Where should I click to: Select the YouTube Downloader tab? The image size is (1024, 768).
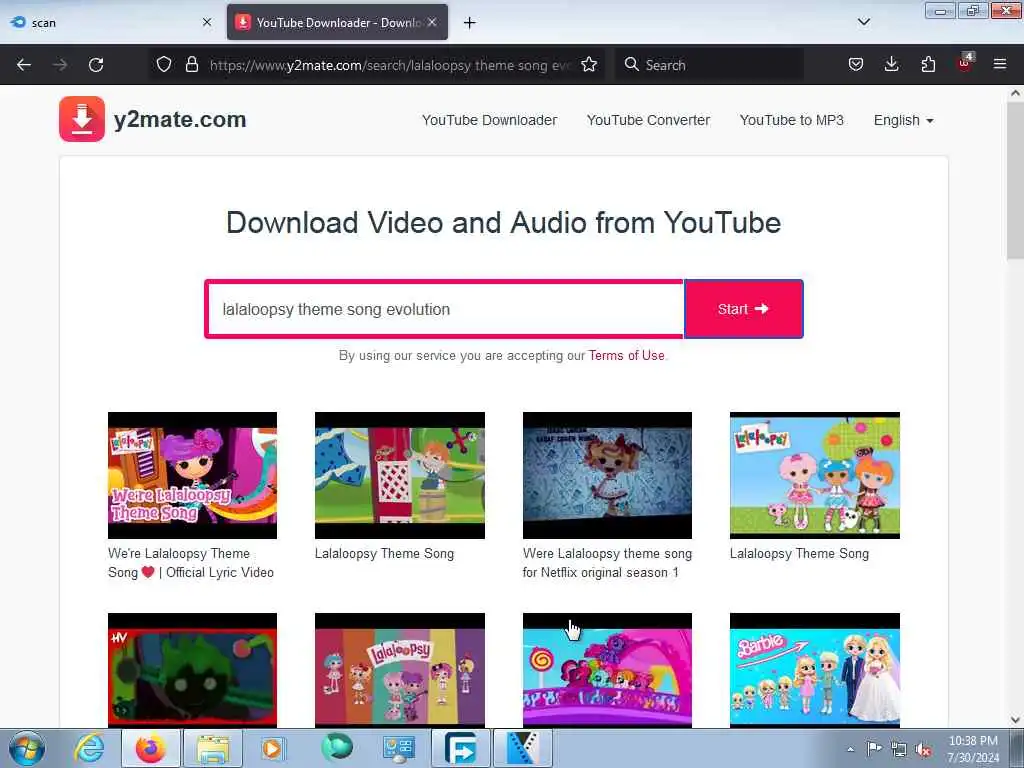click(x=337, y=22)
